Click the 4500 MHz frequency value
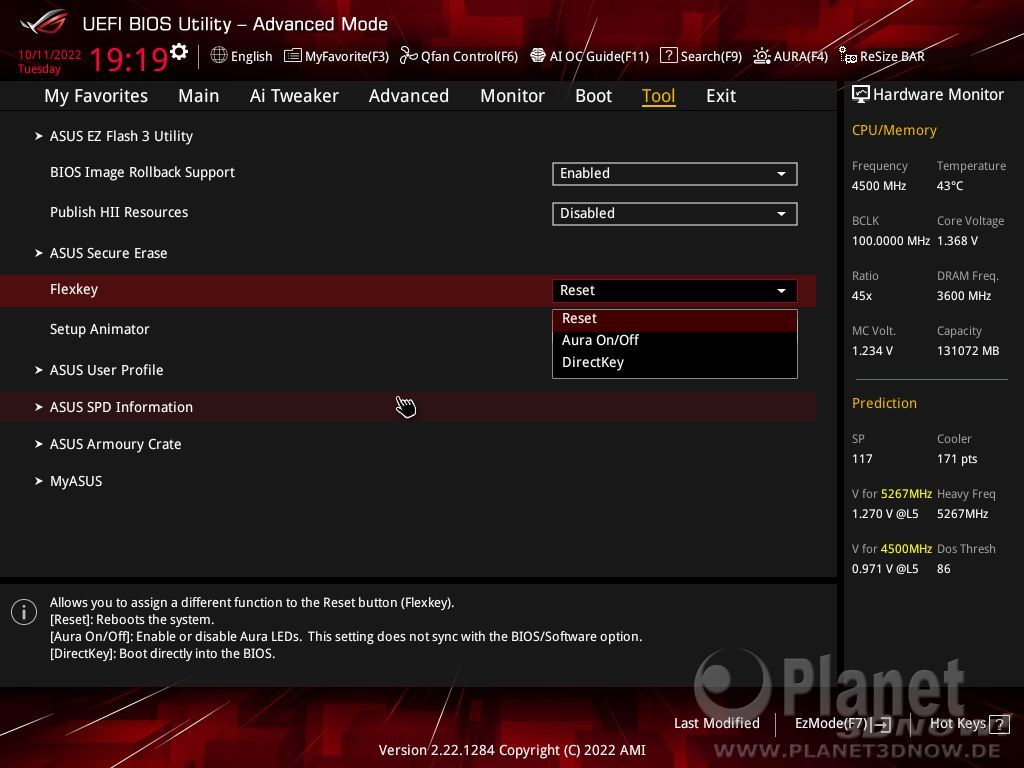1024x768 pixels. coord(879,186)
